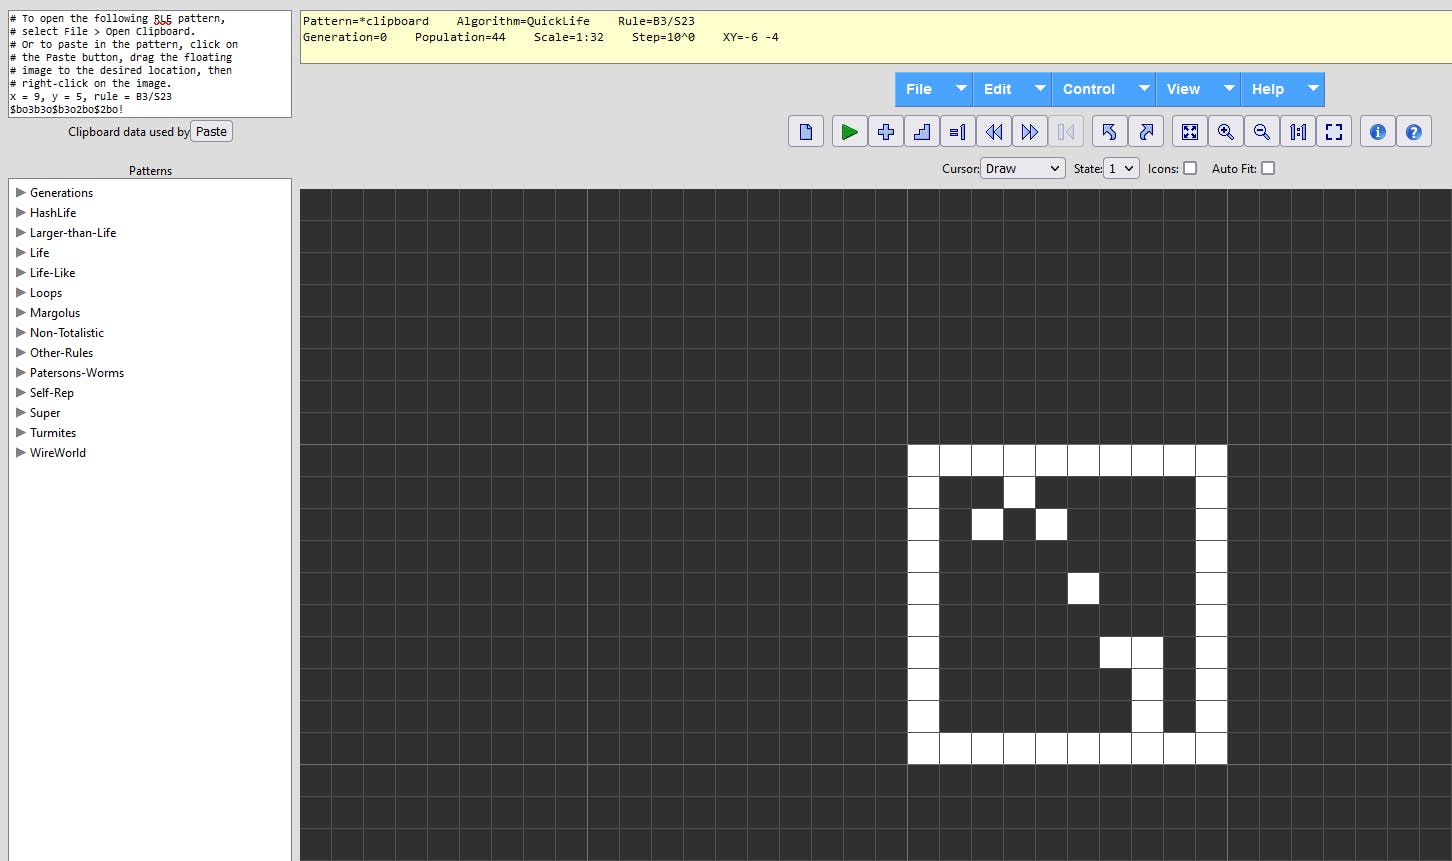Undo the last change with curved-left arrow
This screenshot has width=1452, height=861.
pos(1109,132)
